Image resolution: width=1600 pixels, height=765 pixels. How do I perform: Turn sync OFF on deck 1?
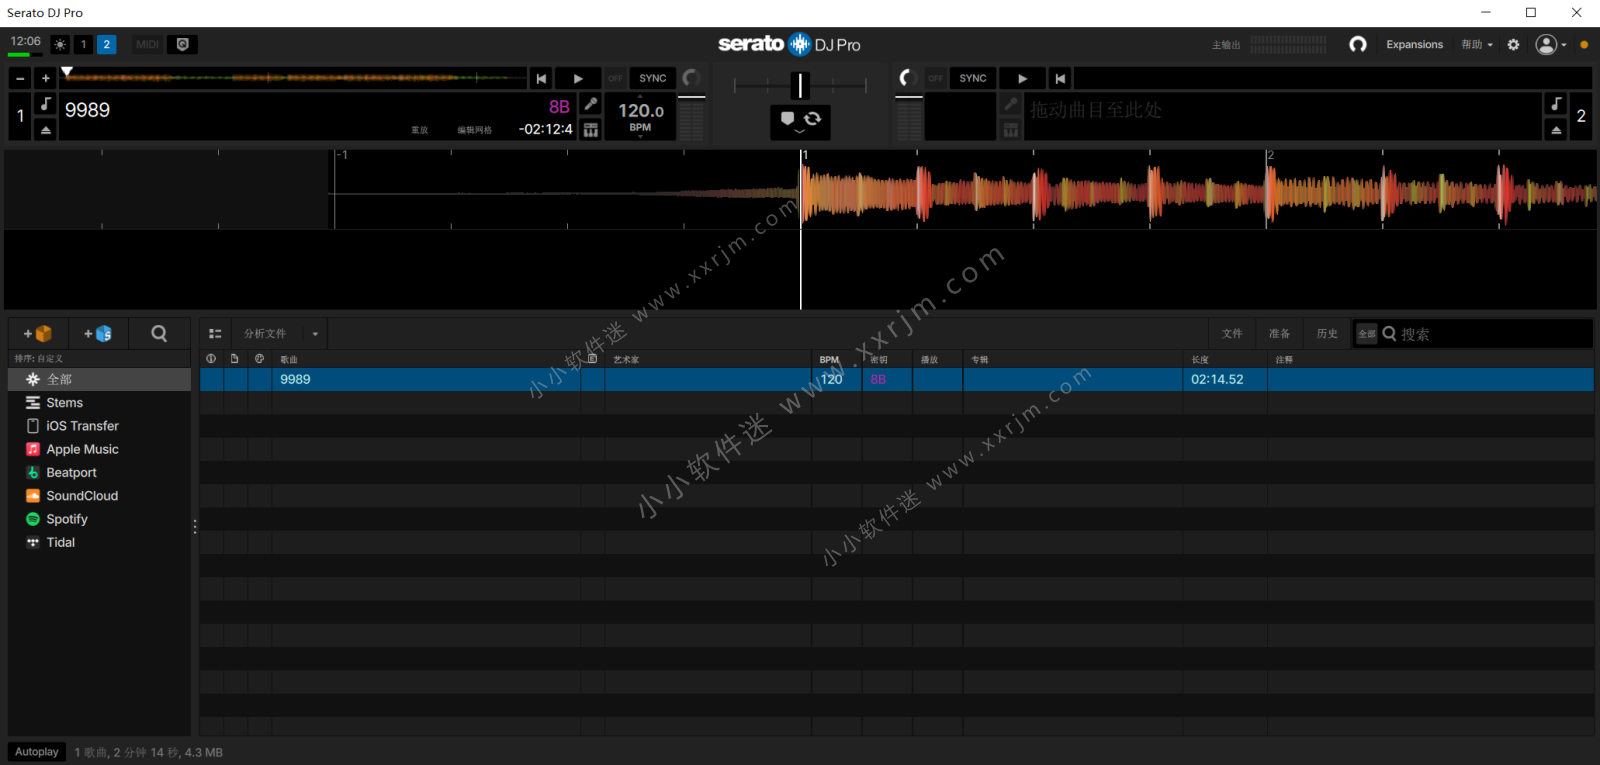(x=615, y=78)
